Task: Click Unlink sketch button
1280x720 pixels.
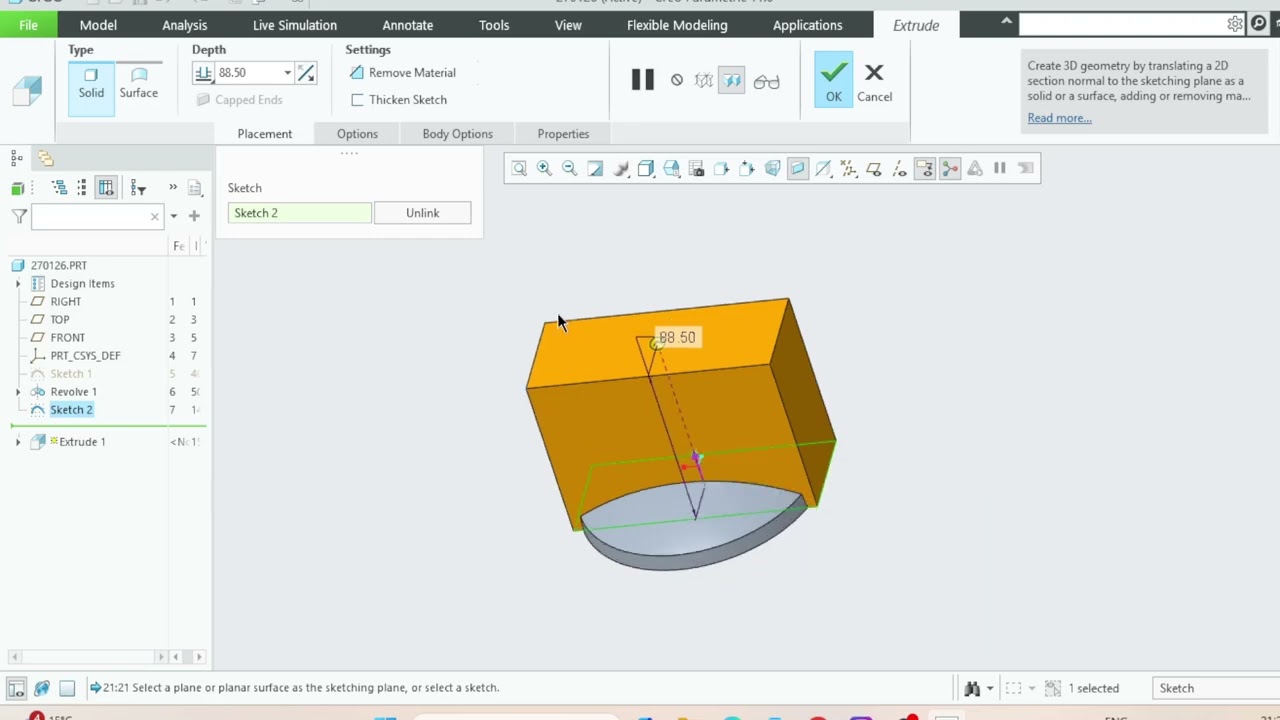Action: pyautogui.click(x=422, y=213)
